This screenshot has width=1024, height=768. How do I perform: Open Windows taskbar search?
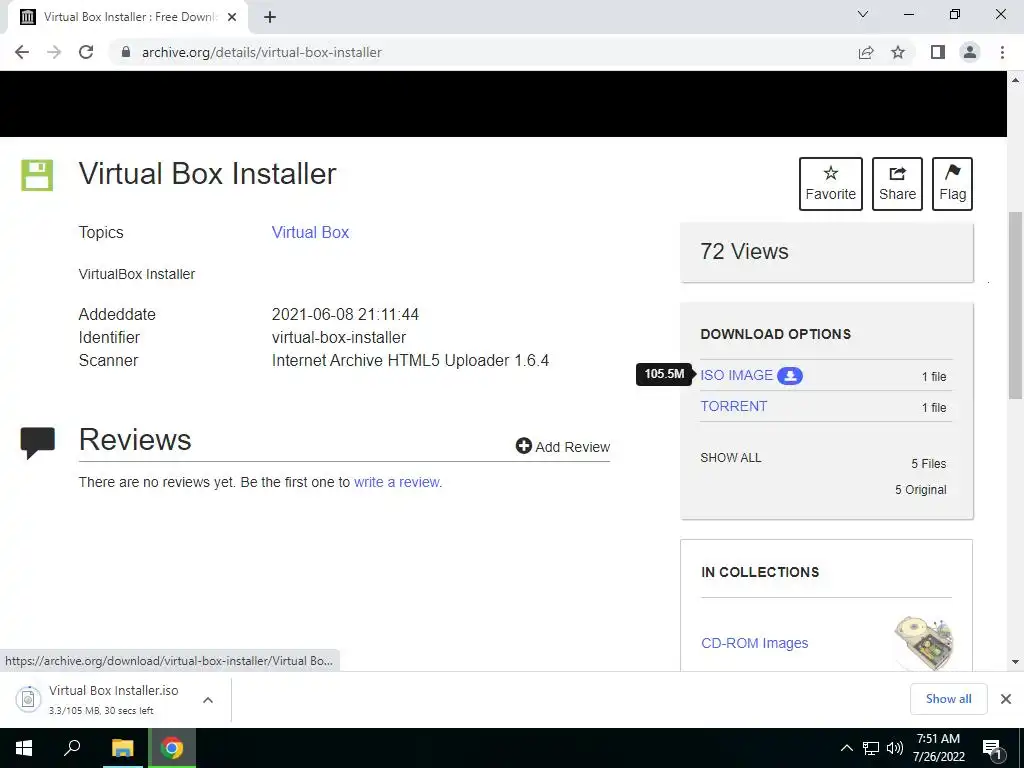pos(72,748)
